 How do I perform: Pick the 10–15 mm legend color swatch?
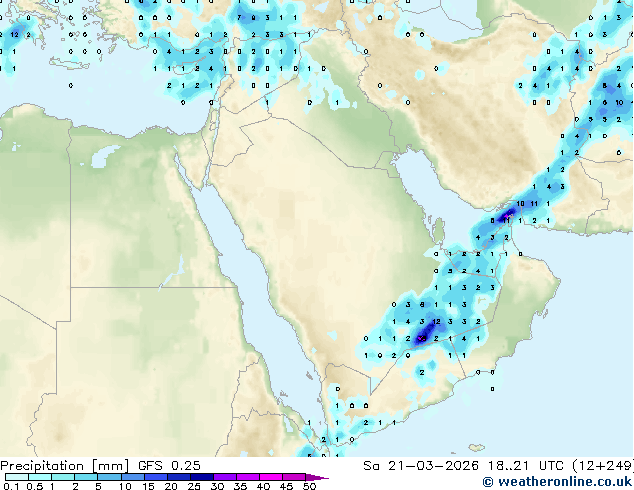(x=132, y=477)
